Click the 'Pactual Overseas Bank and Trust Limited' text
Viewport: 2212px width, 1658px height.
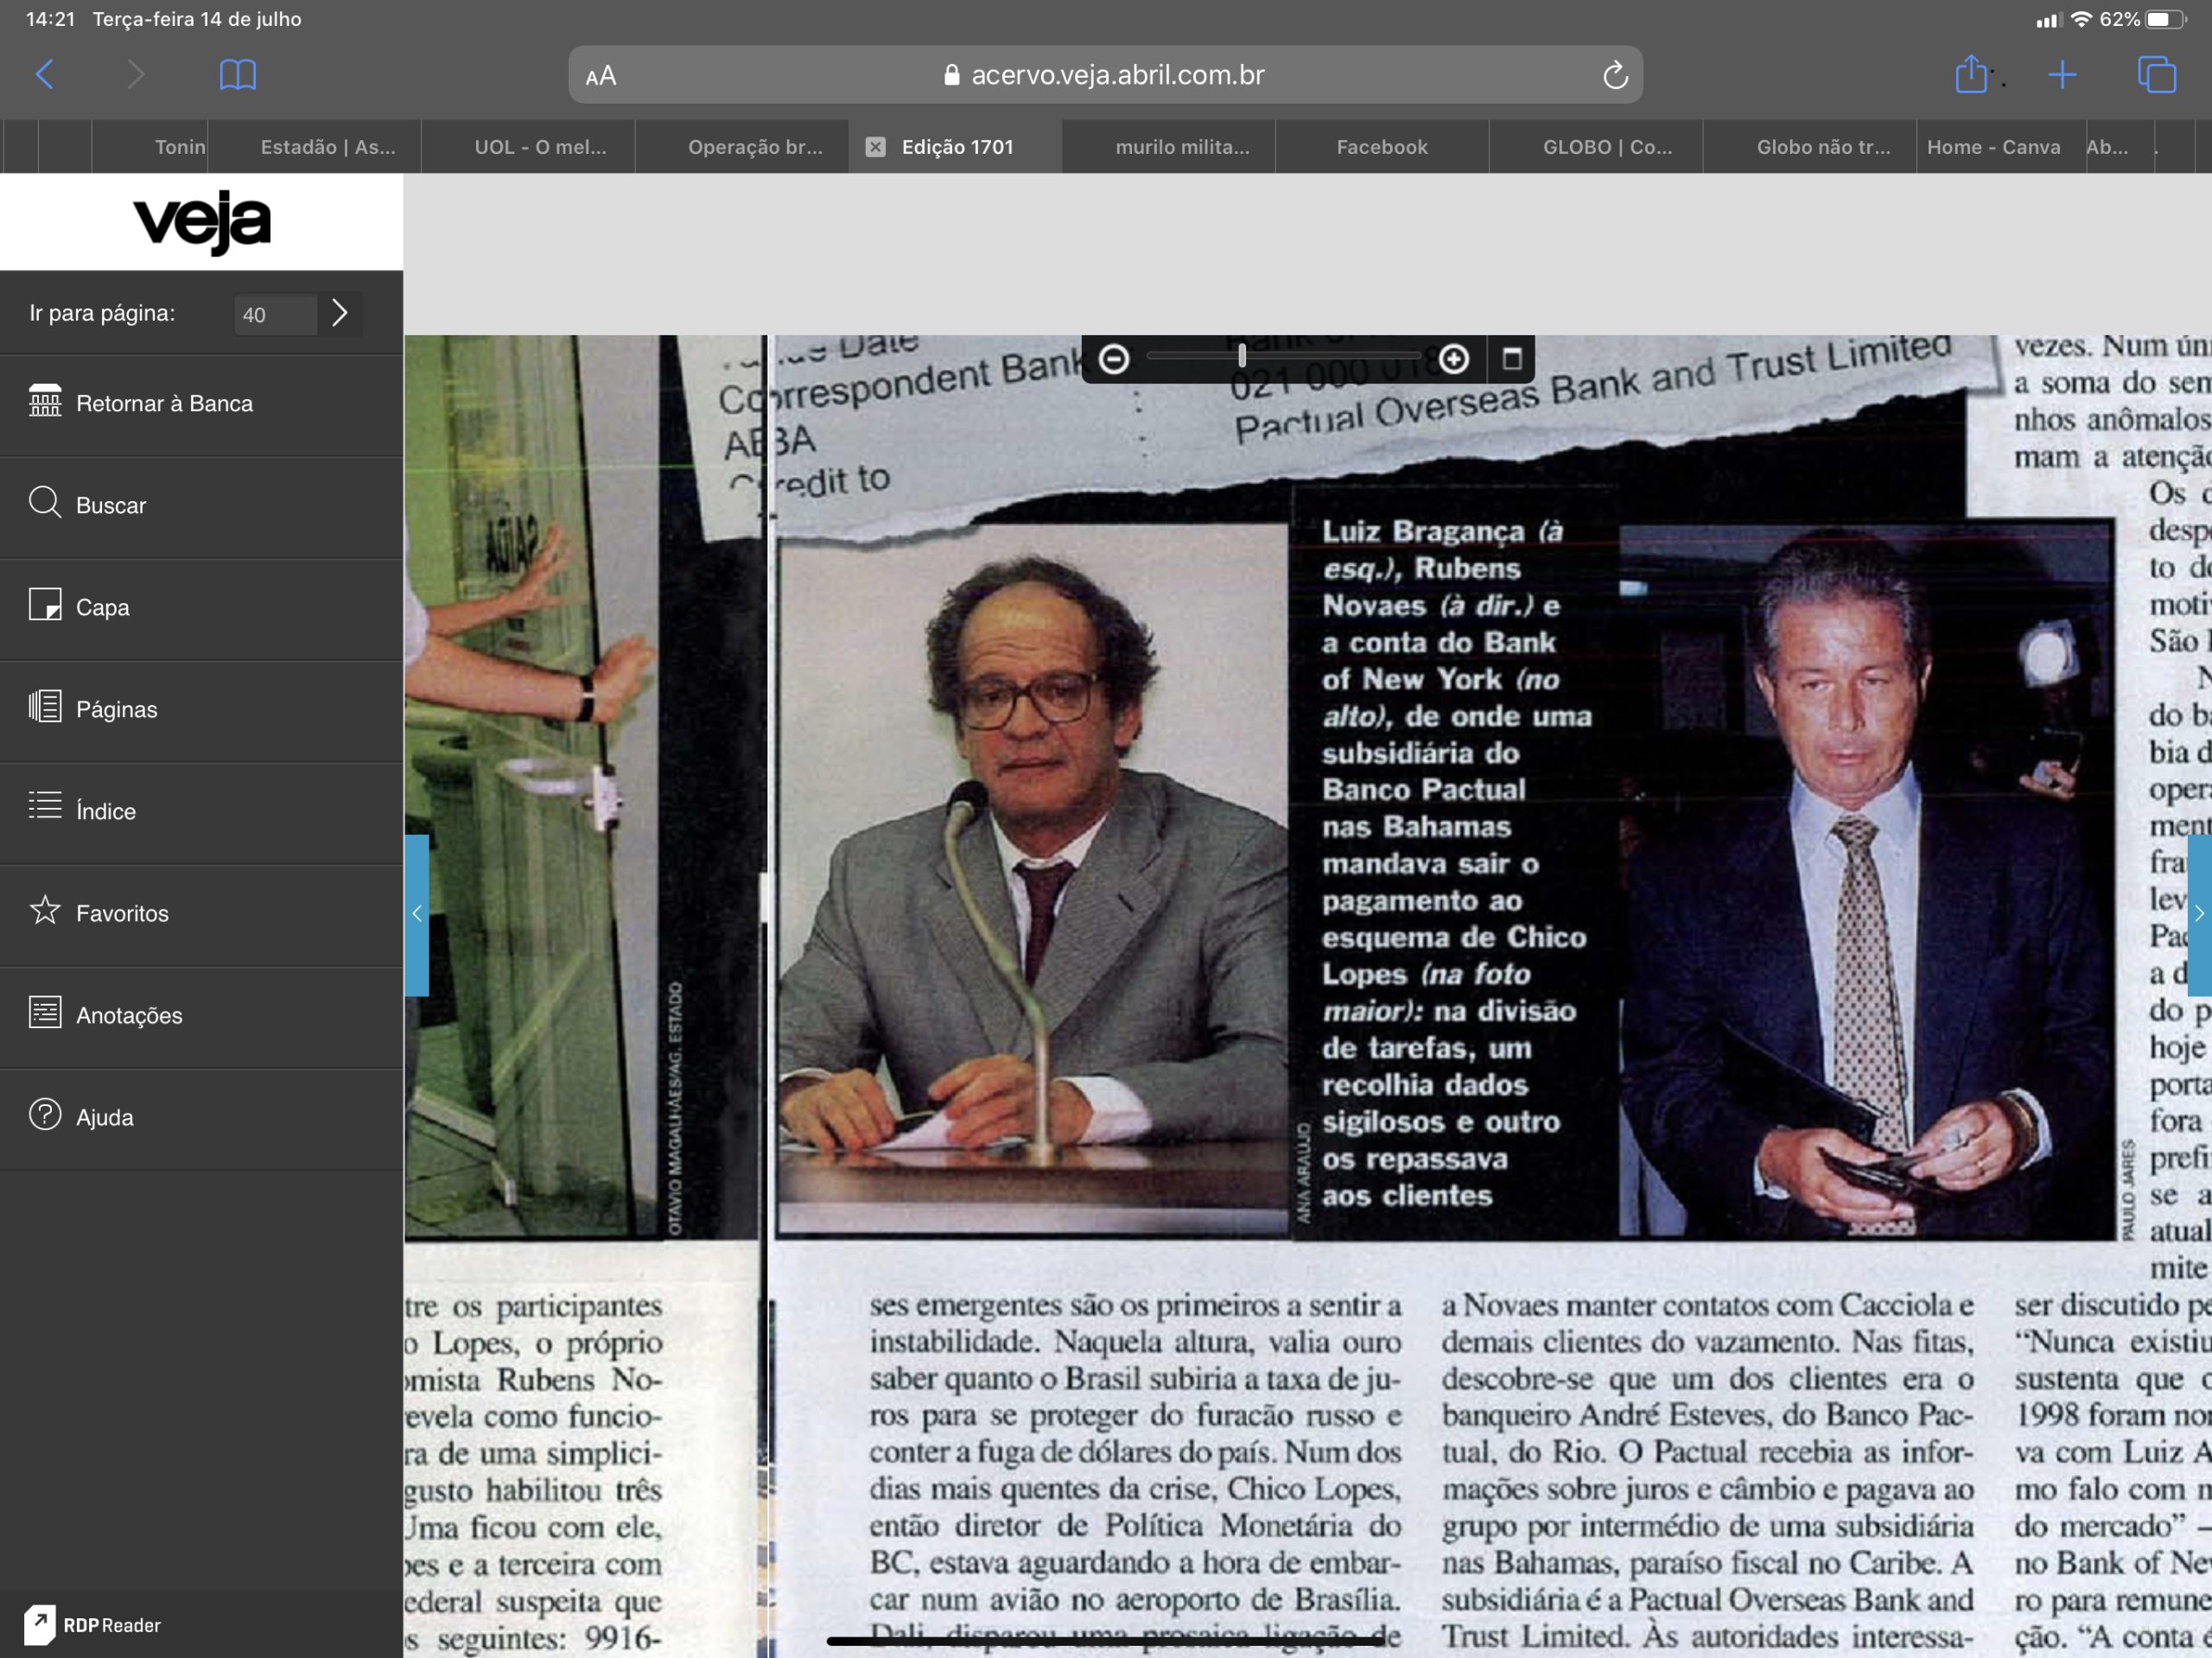pos(1593,391)
